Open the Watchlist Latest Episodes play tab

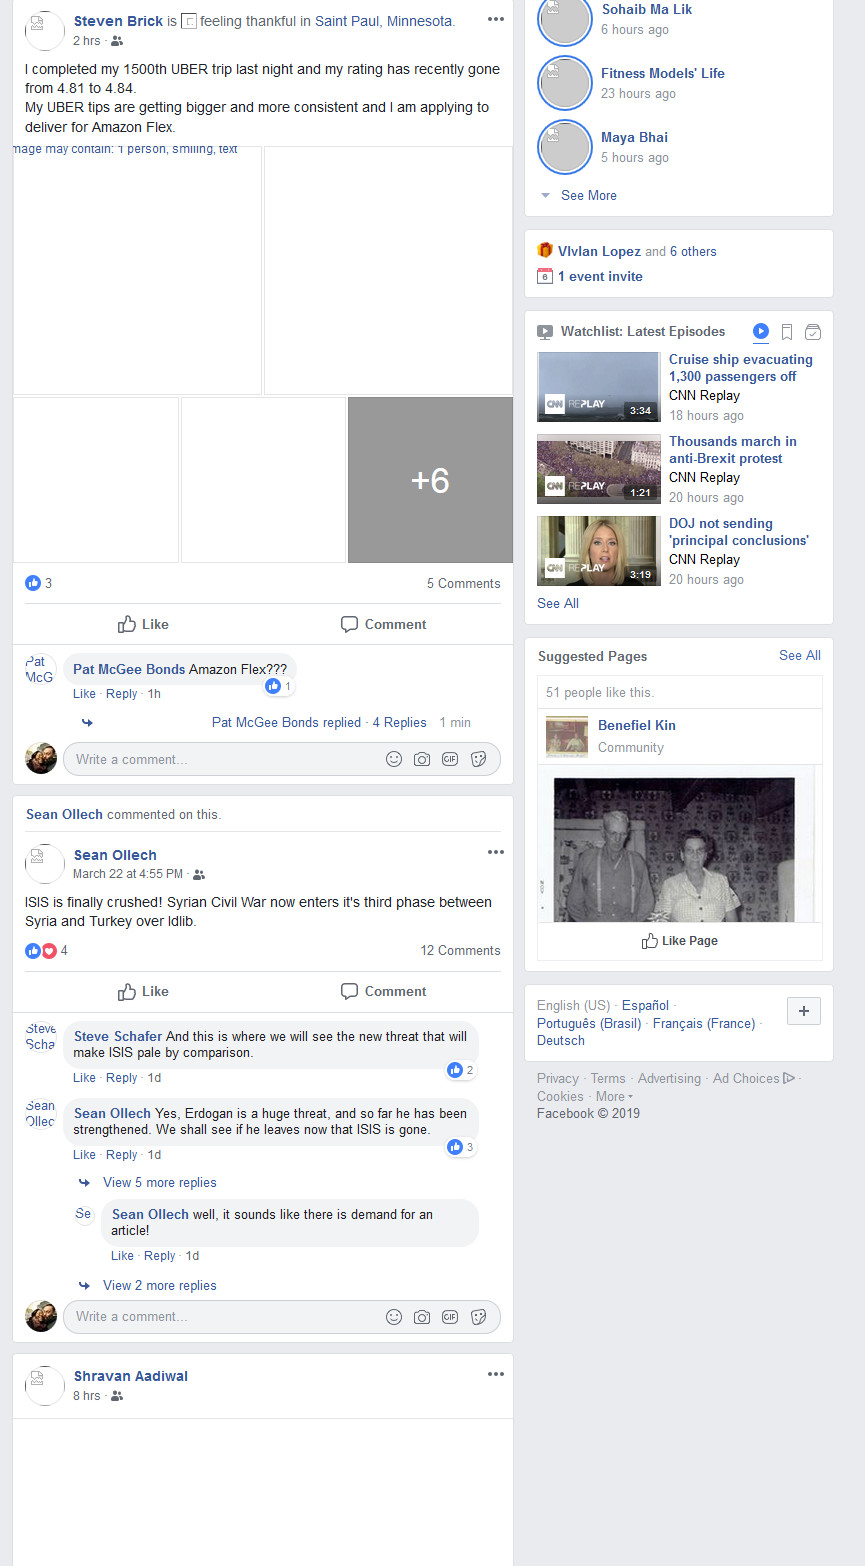point(761,331)
